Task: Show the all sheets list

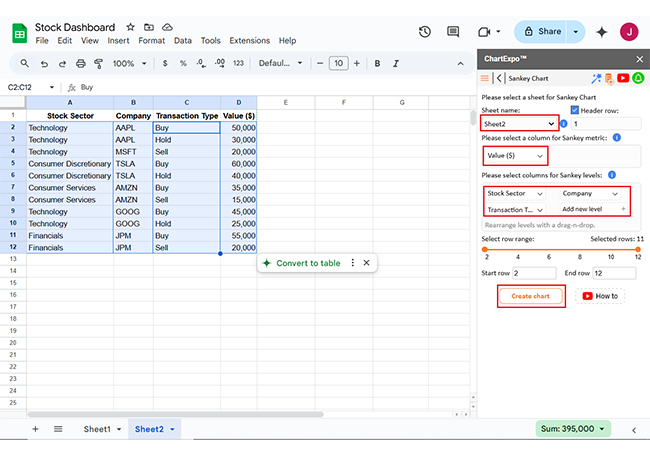Action: 58,429
